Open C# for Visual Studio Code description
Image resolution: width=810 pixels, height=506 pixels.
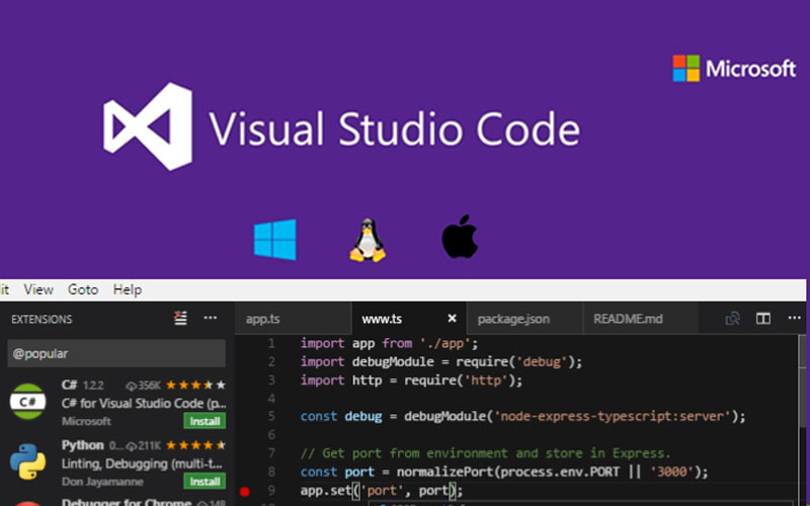(x=144, y=403)
